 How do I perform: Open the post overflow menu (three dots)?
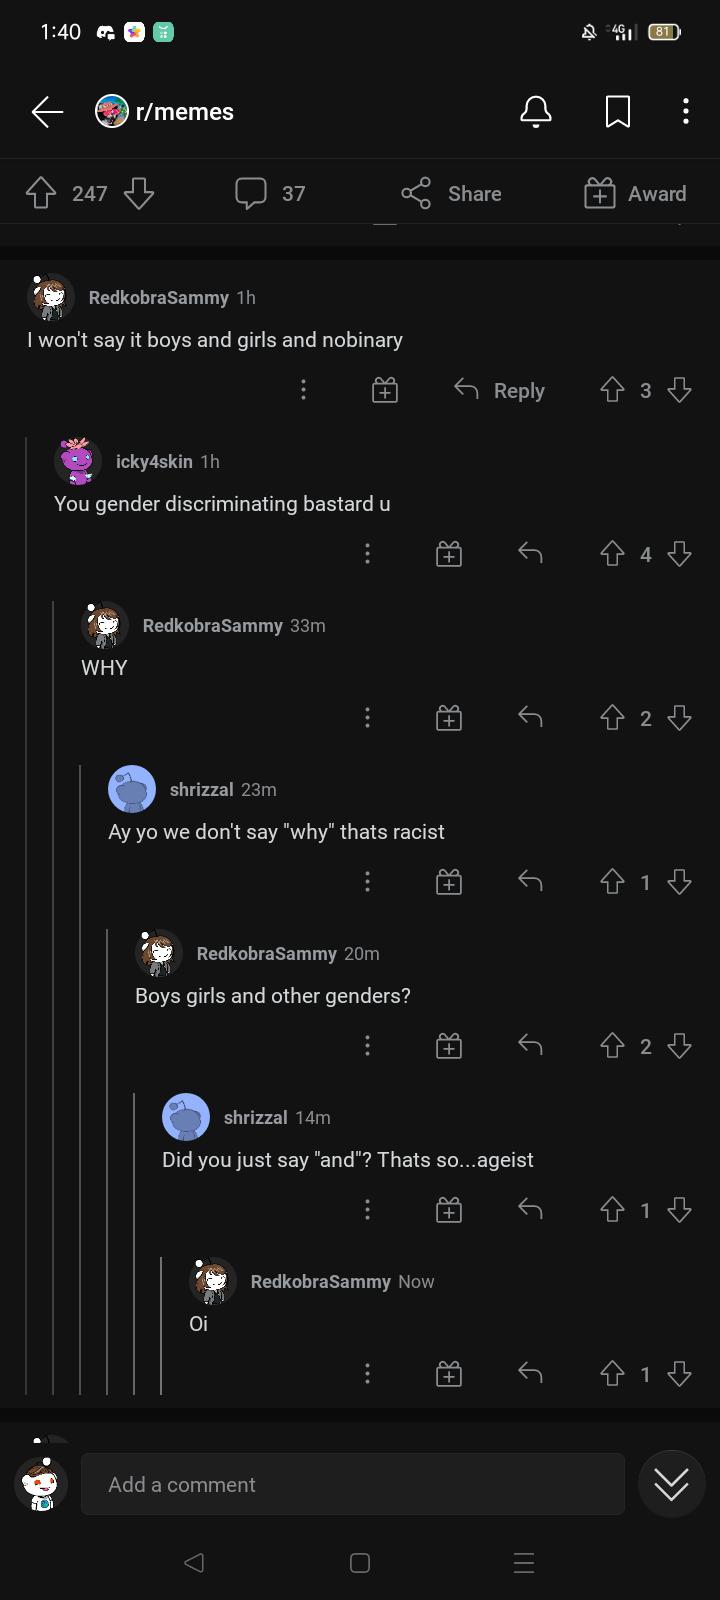[685, 112]
